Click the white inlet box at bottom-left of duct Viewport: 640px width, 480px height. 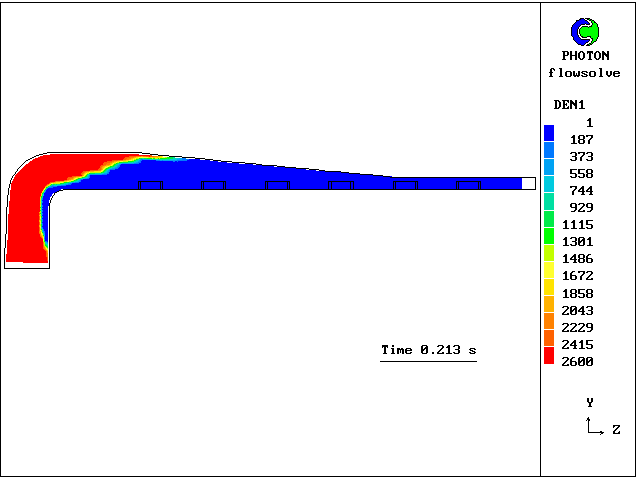pyautogui.click(x=27, y=265)
